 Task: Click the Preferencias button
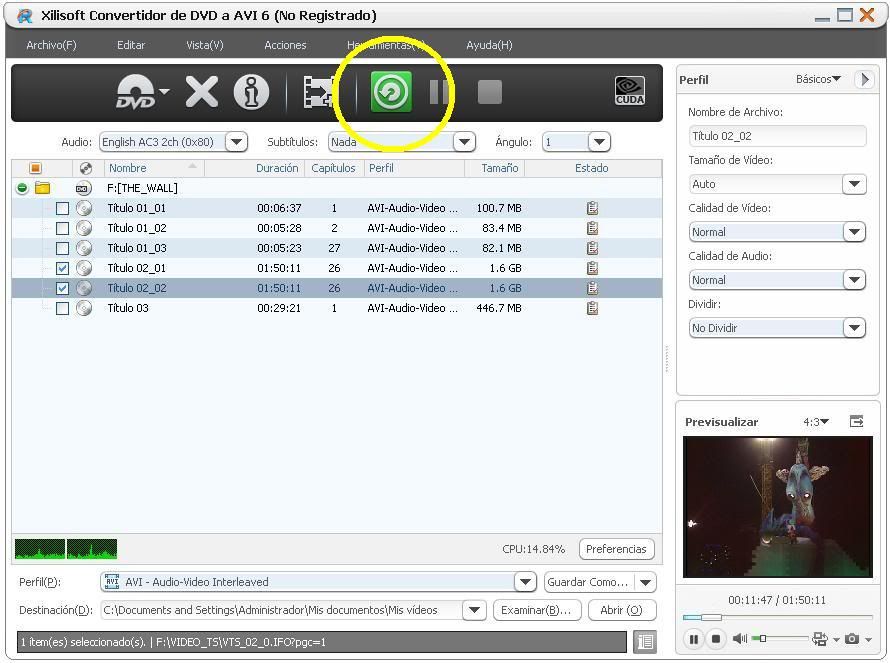[x=616, y=549]
